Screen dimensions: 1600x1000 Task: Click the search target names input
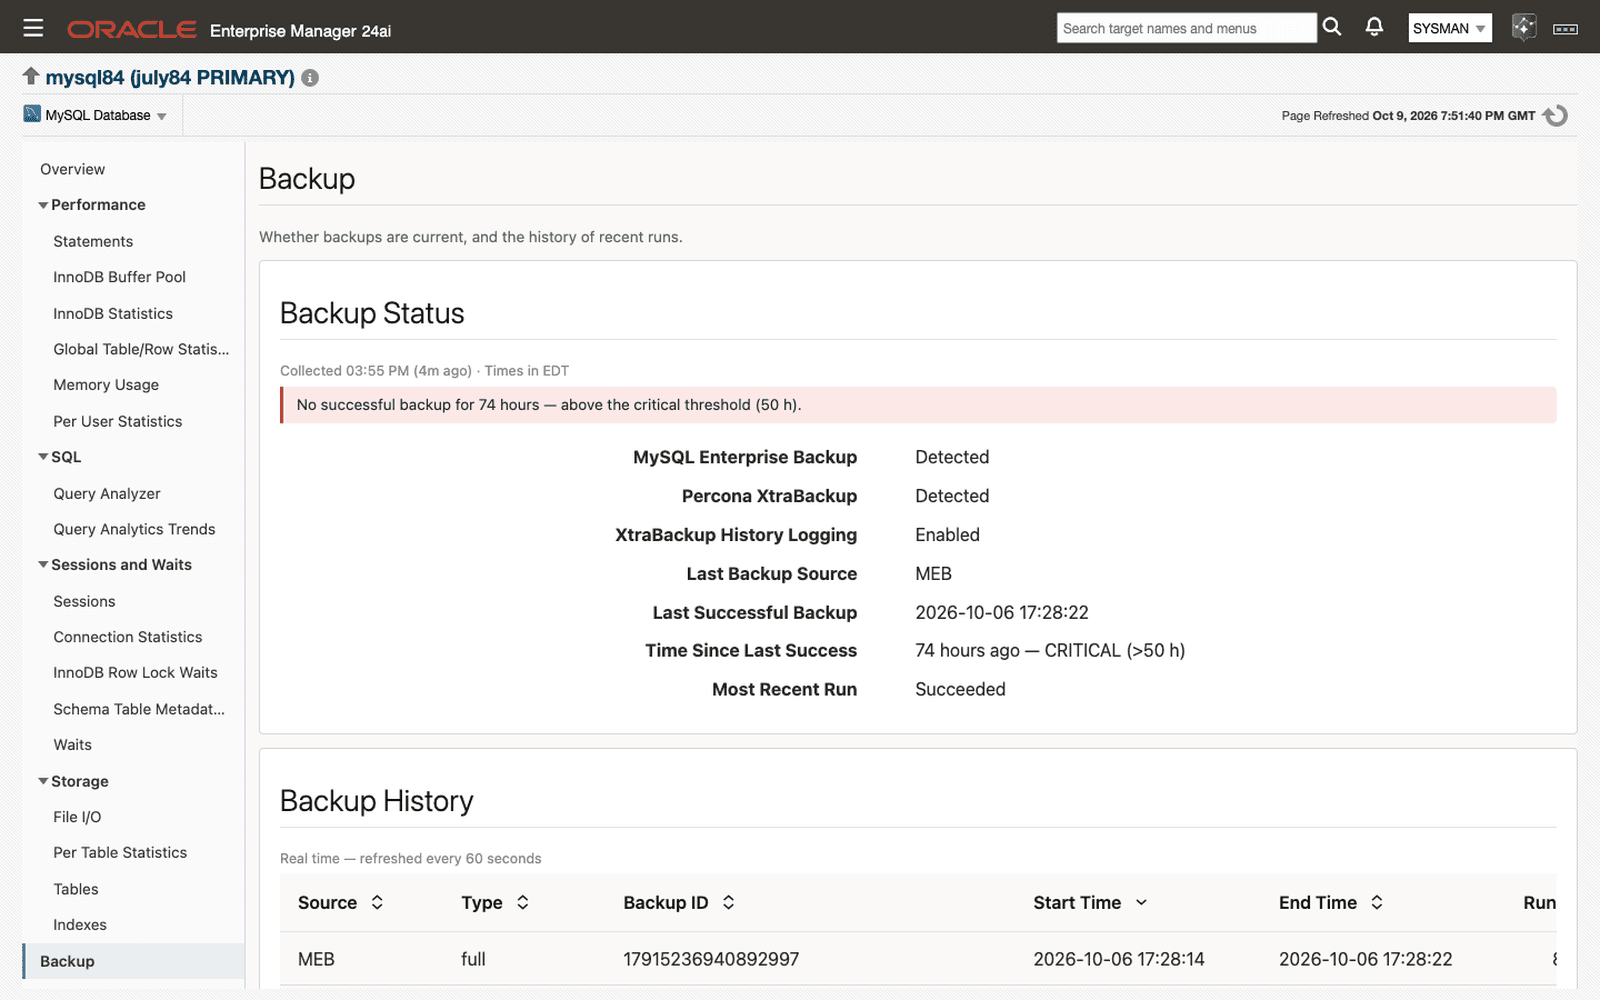[x=1186, y=28]
